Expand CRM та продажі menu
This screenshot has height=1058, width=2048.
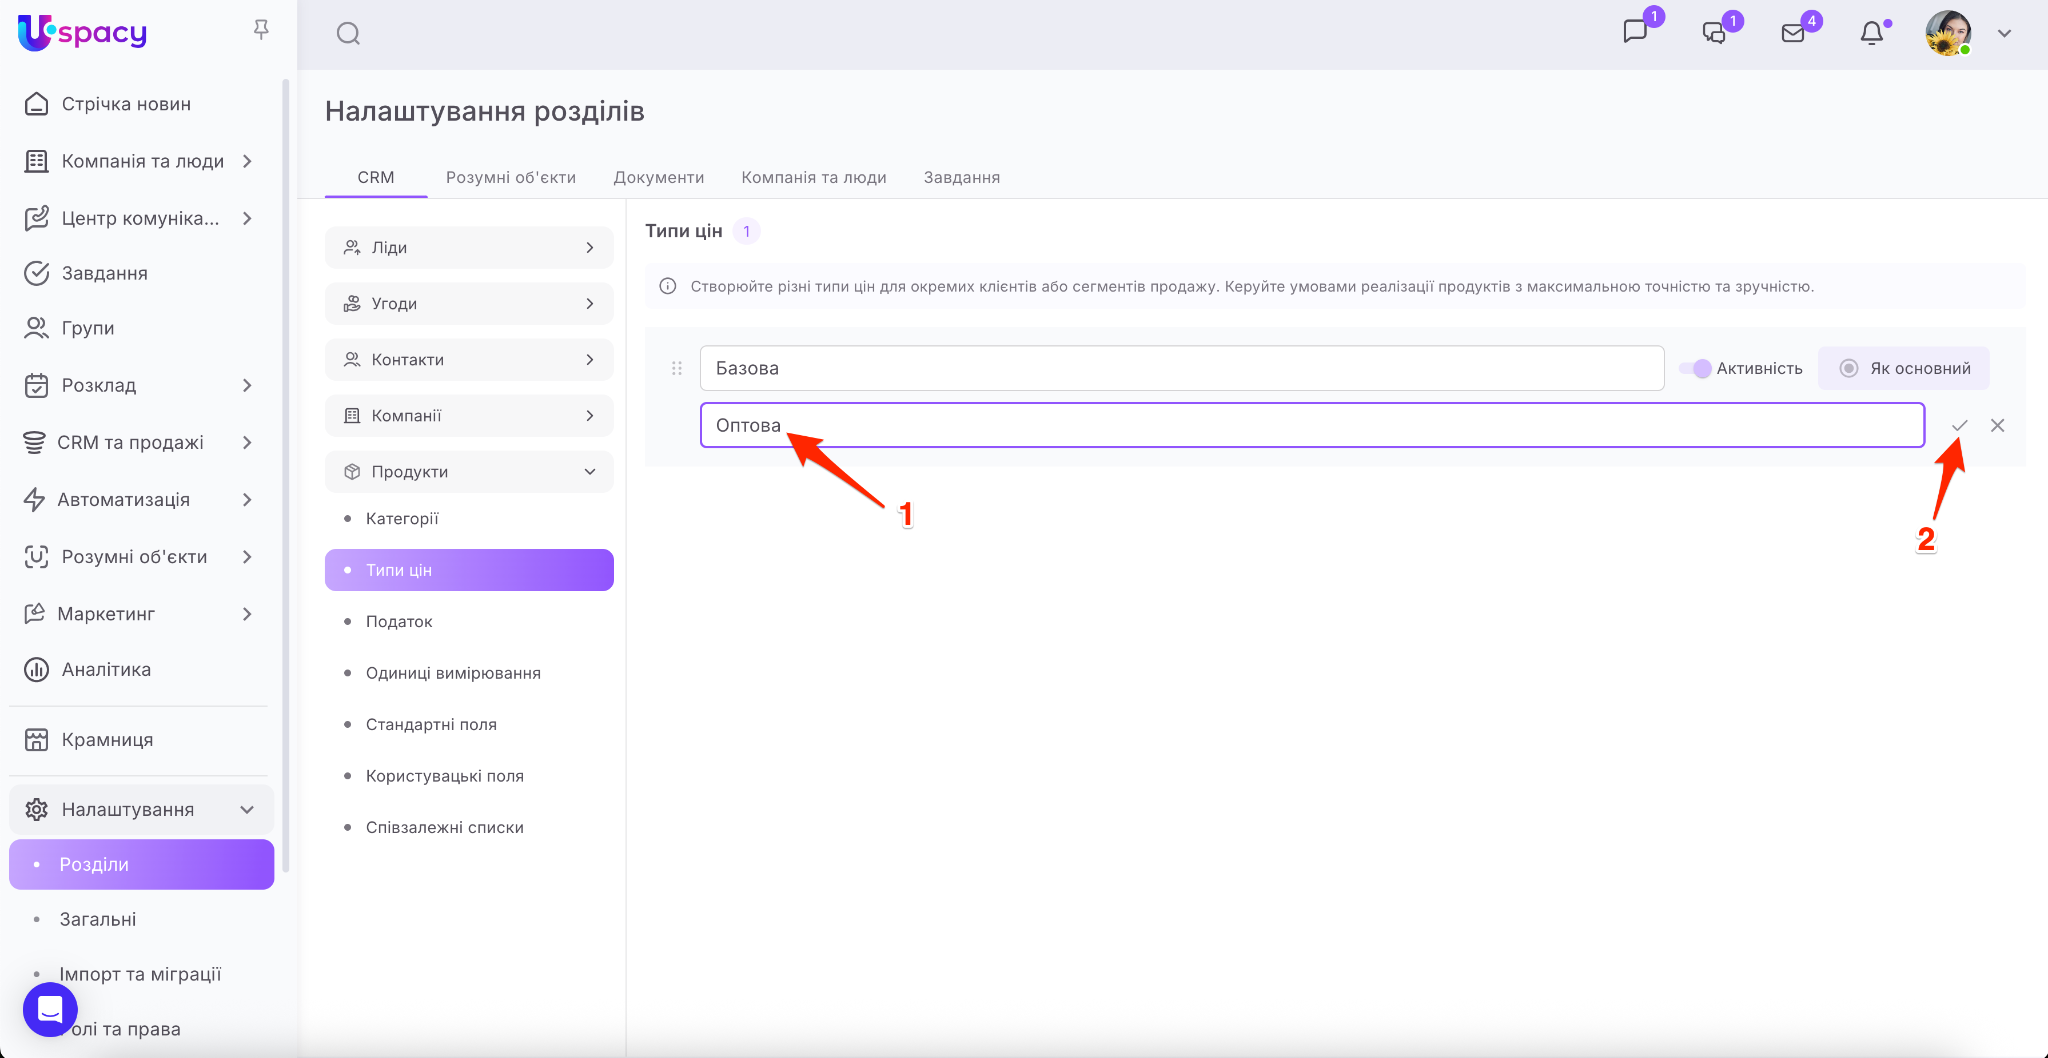point(130,443)
